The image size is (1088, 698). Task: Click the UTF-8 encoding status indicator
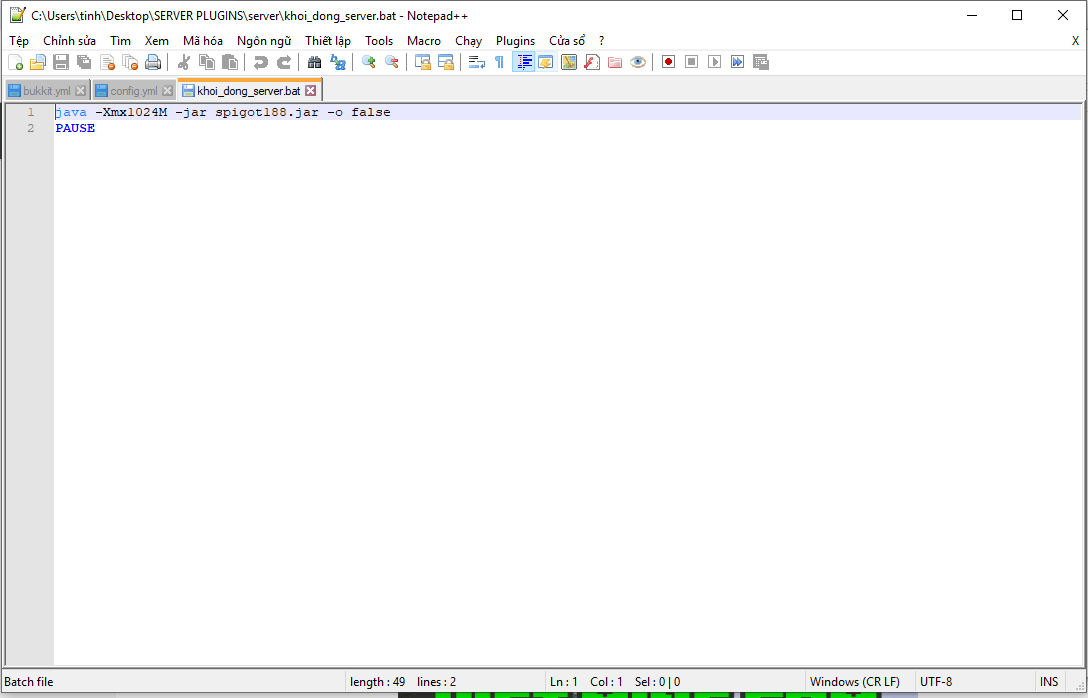coord(937,681)
